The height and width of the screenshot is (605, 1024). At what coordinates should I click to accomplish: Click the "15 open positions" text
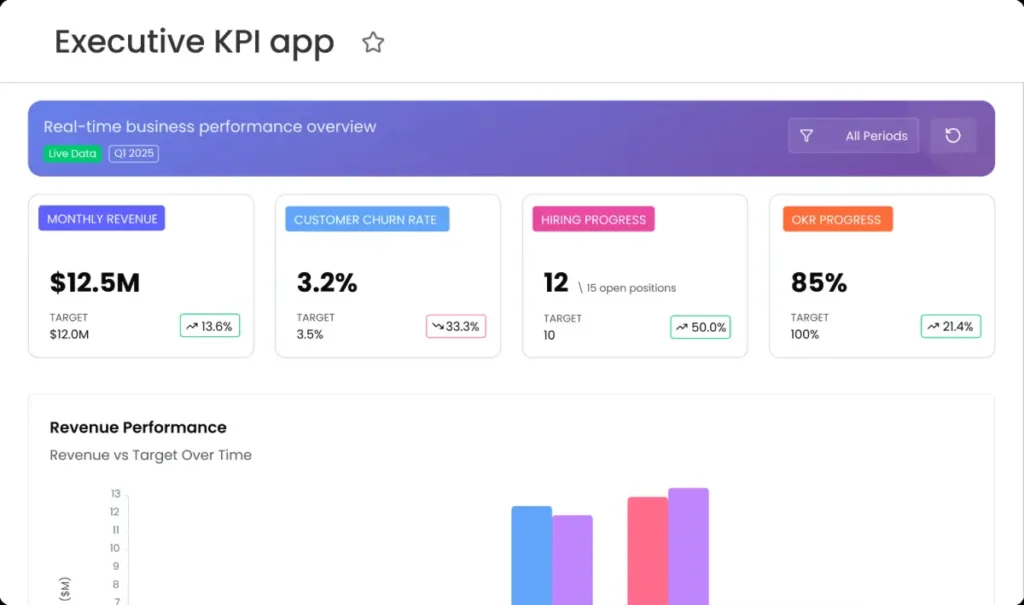click(x=631, y=288)
